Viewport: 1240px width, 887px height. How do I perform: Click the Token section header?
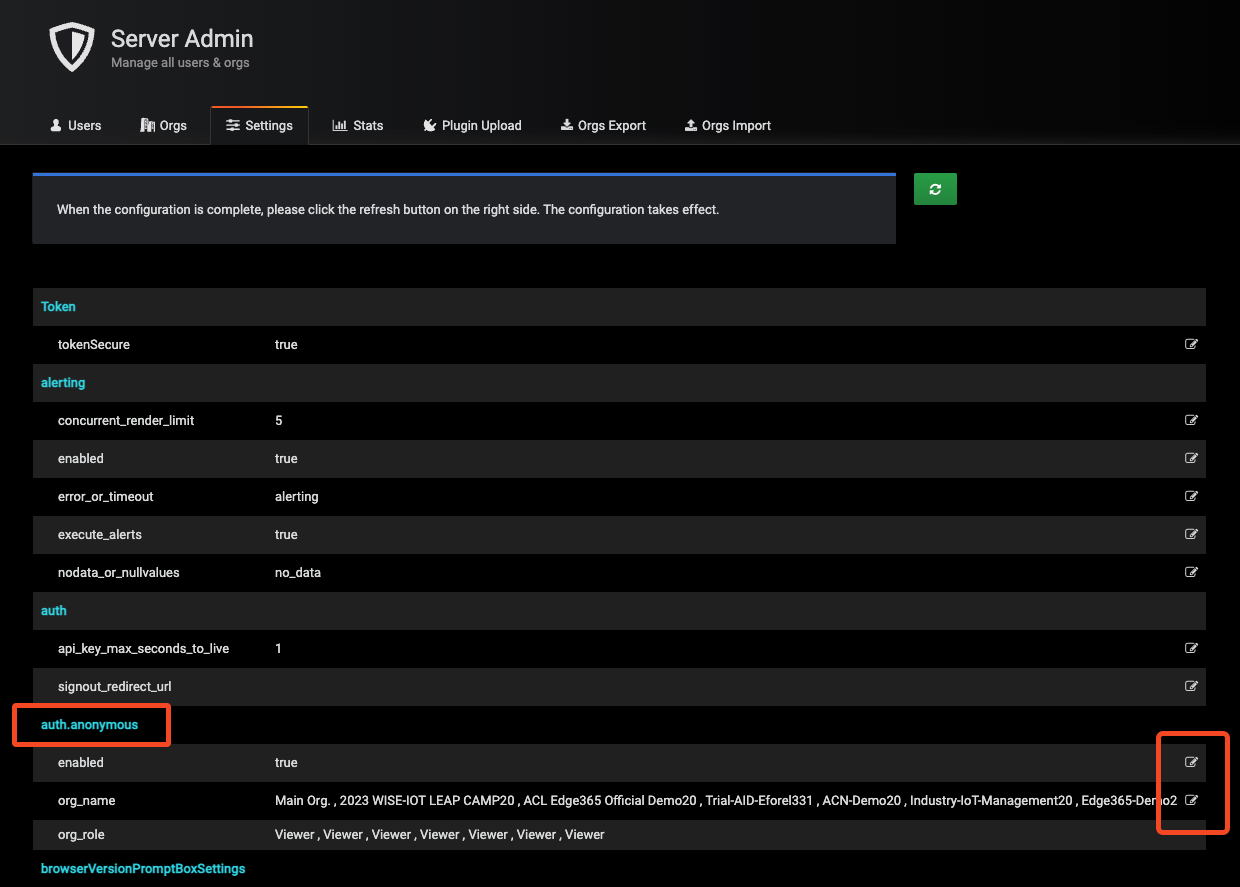58,306
